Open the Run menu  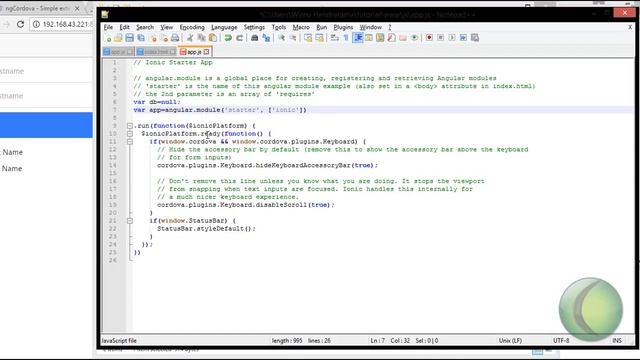[x=322, y=27]
